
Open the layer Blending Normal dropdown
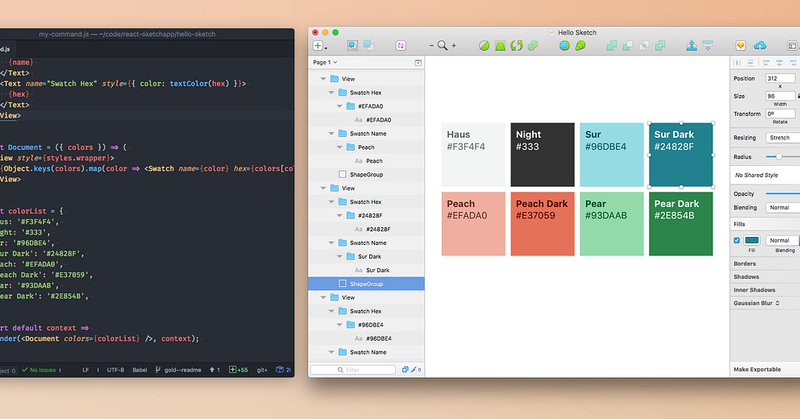[782, 208]
